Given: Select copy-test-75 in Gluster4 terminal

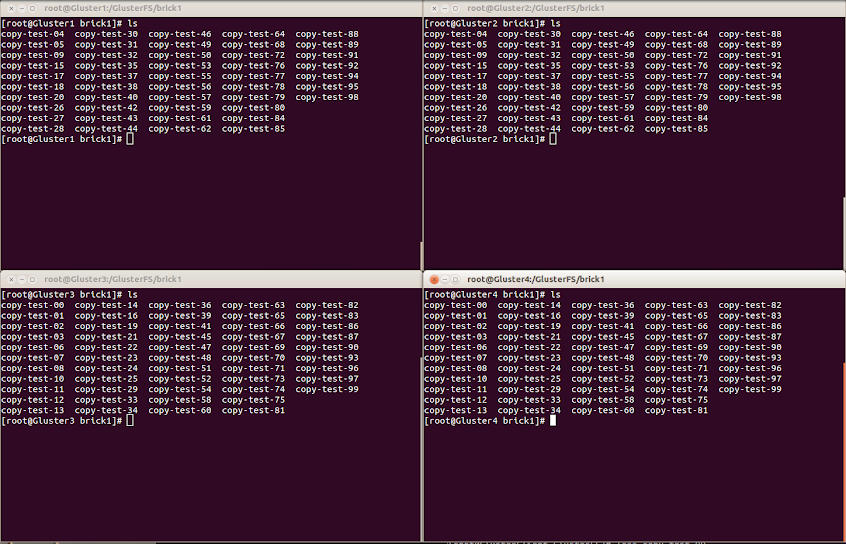Looking at the screenshot, I should pos(677,401).
